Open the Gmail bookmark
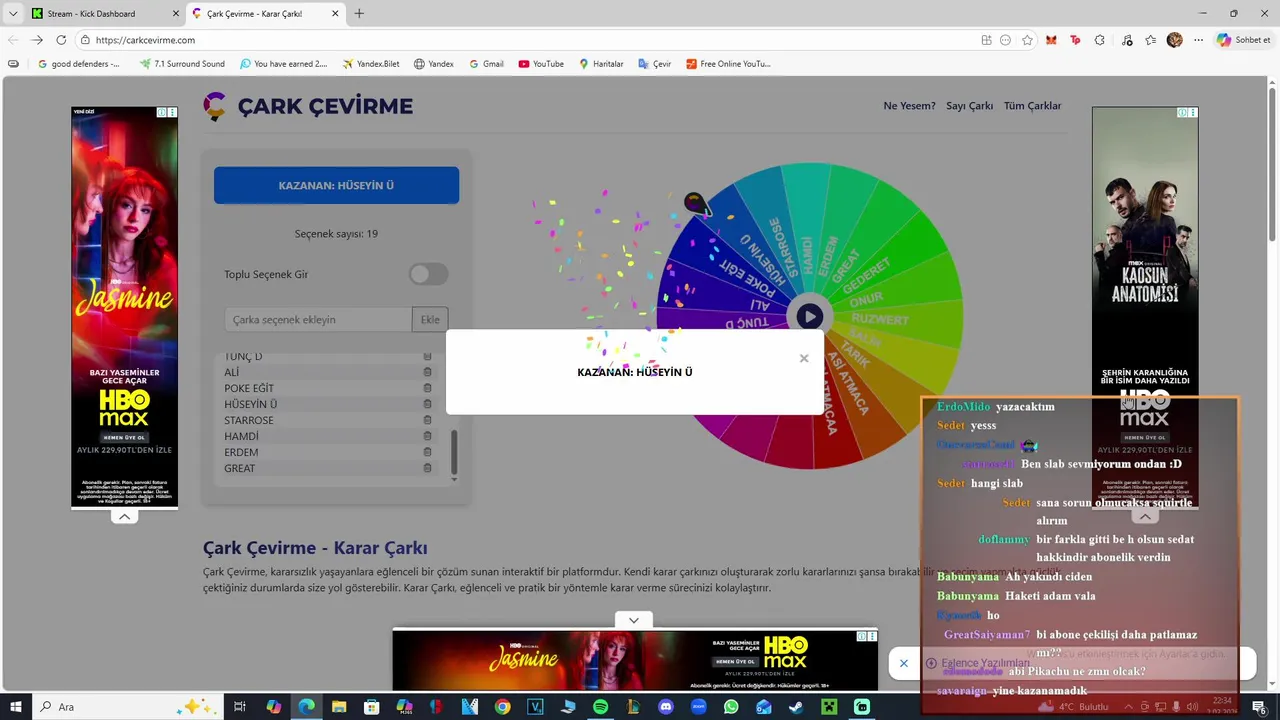 [x=486, y=64]
